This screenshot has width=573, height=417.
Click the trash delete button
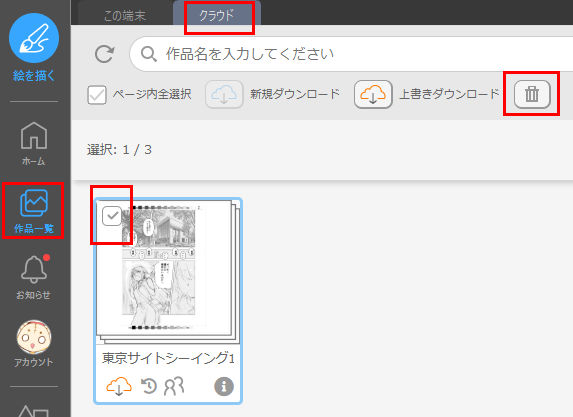click(532, 94)
